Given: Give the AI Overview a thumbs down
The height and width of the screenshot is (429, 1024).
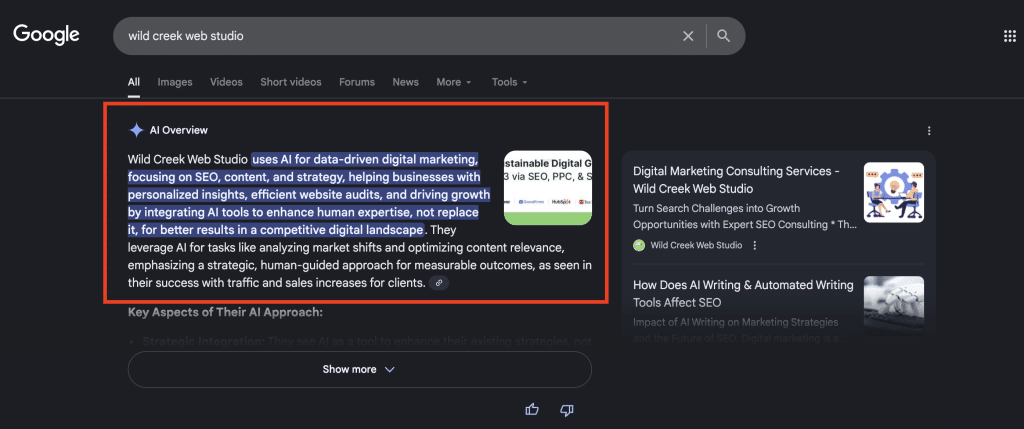Looking at the screenshot, I should point(567,409).
